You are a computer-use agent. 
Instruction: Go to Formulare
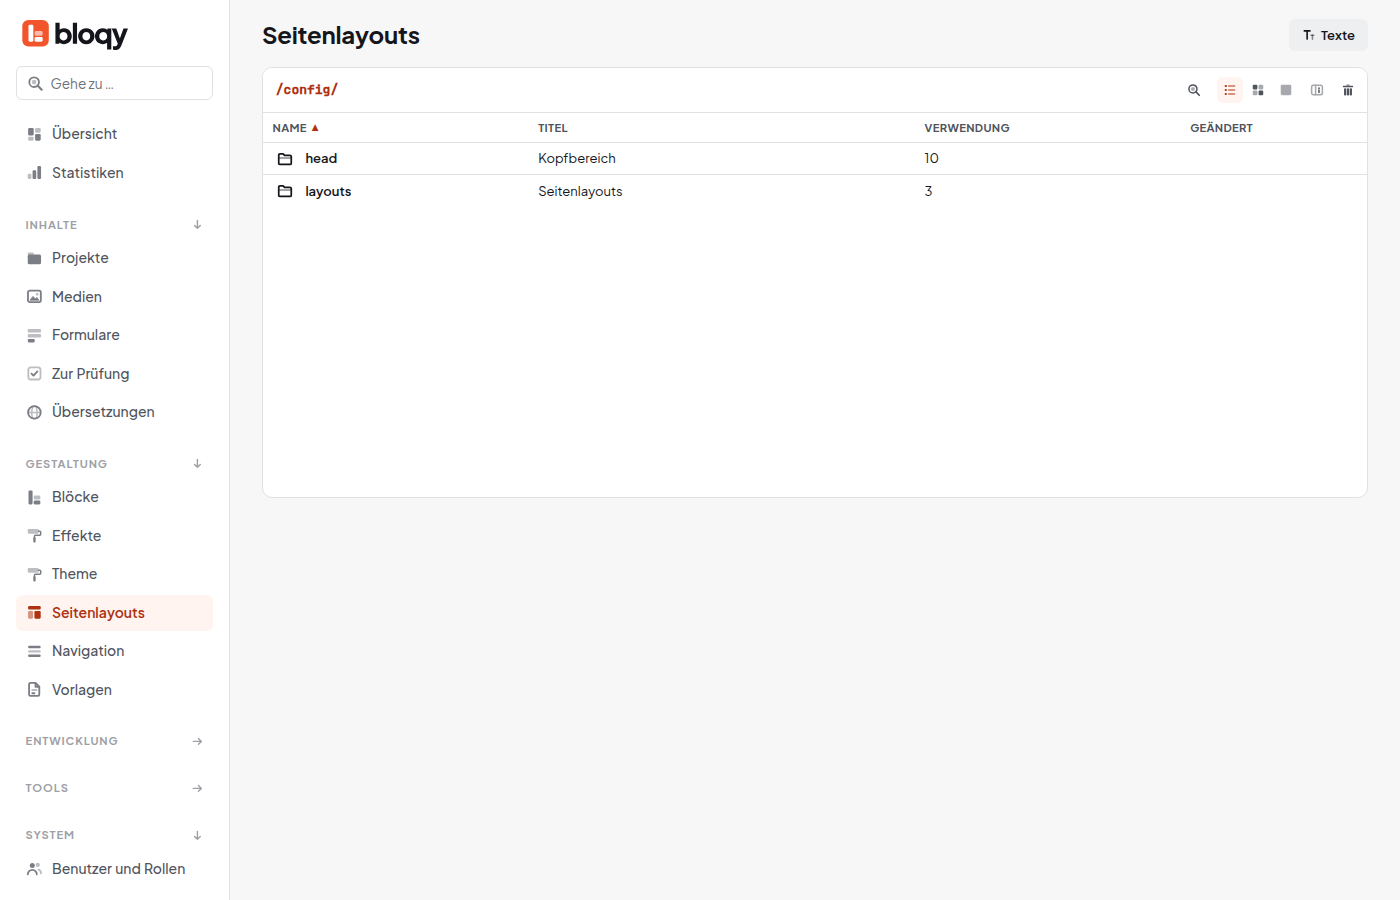(x=114, y=335)
